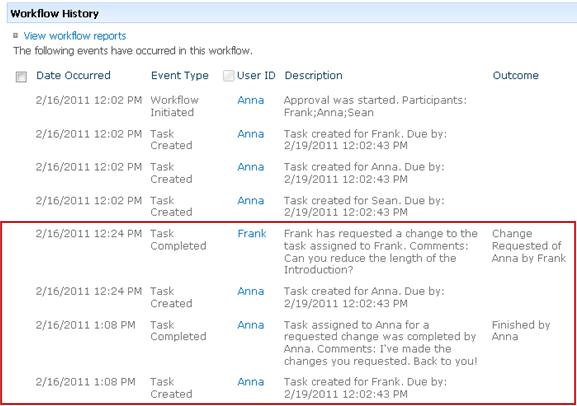Toggle the checkbox beside User ID header

tap(229, 75)
